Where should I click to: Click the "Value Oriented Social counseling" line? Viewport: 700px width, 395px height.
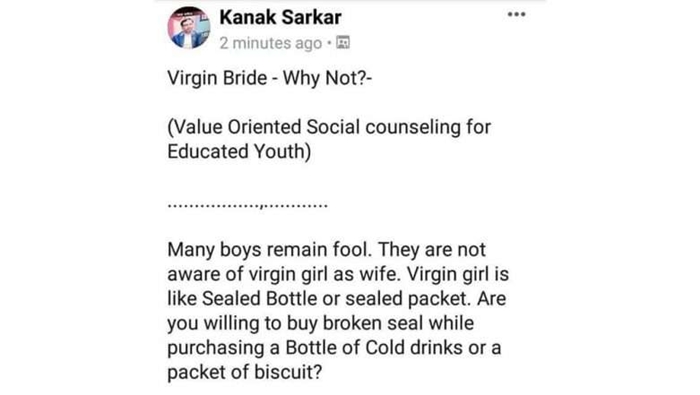(x=329, y=127)
